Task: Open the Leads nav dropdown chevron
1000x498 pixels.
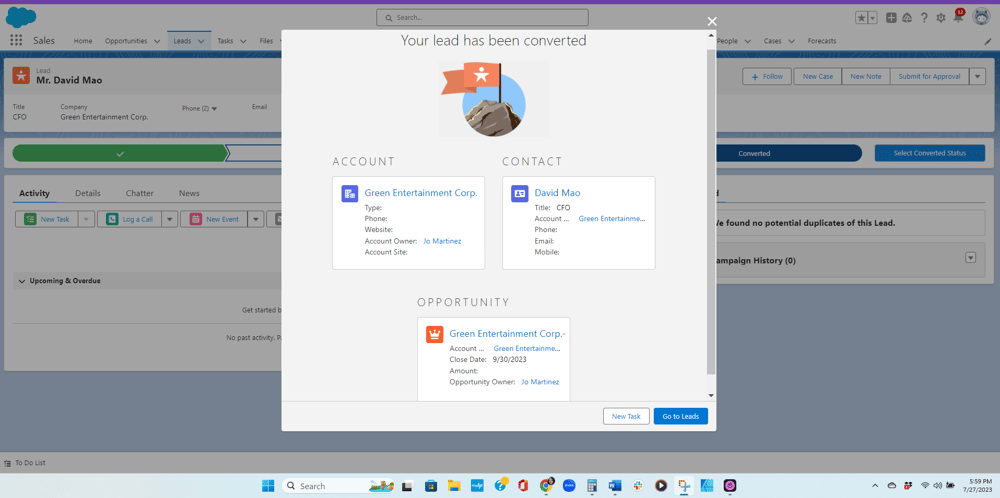Action: (201, 41)
